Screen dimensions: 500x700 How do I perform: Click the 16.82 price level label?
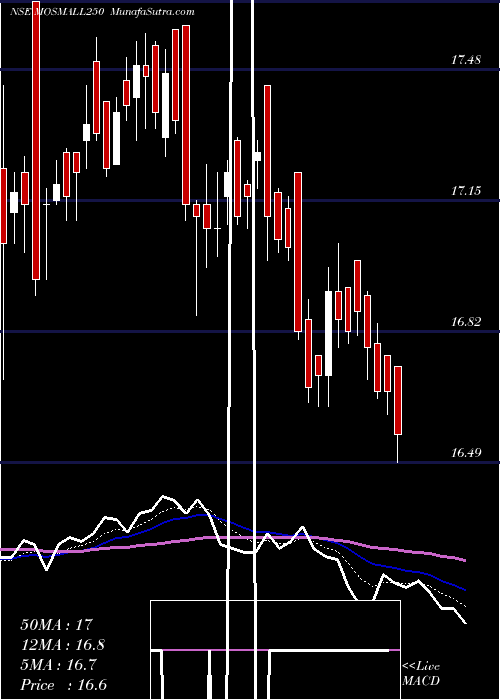coord(466,321)
